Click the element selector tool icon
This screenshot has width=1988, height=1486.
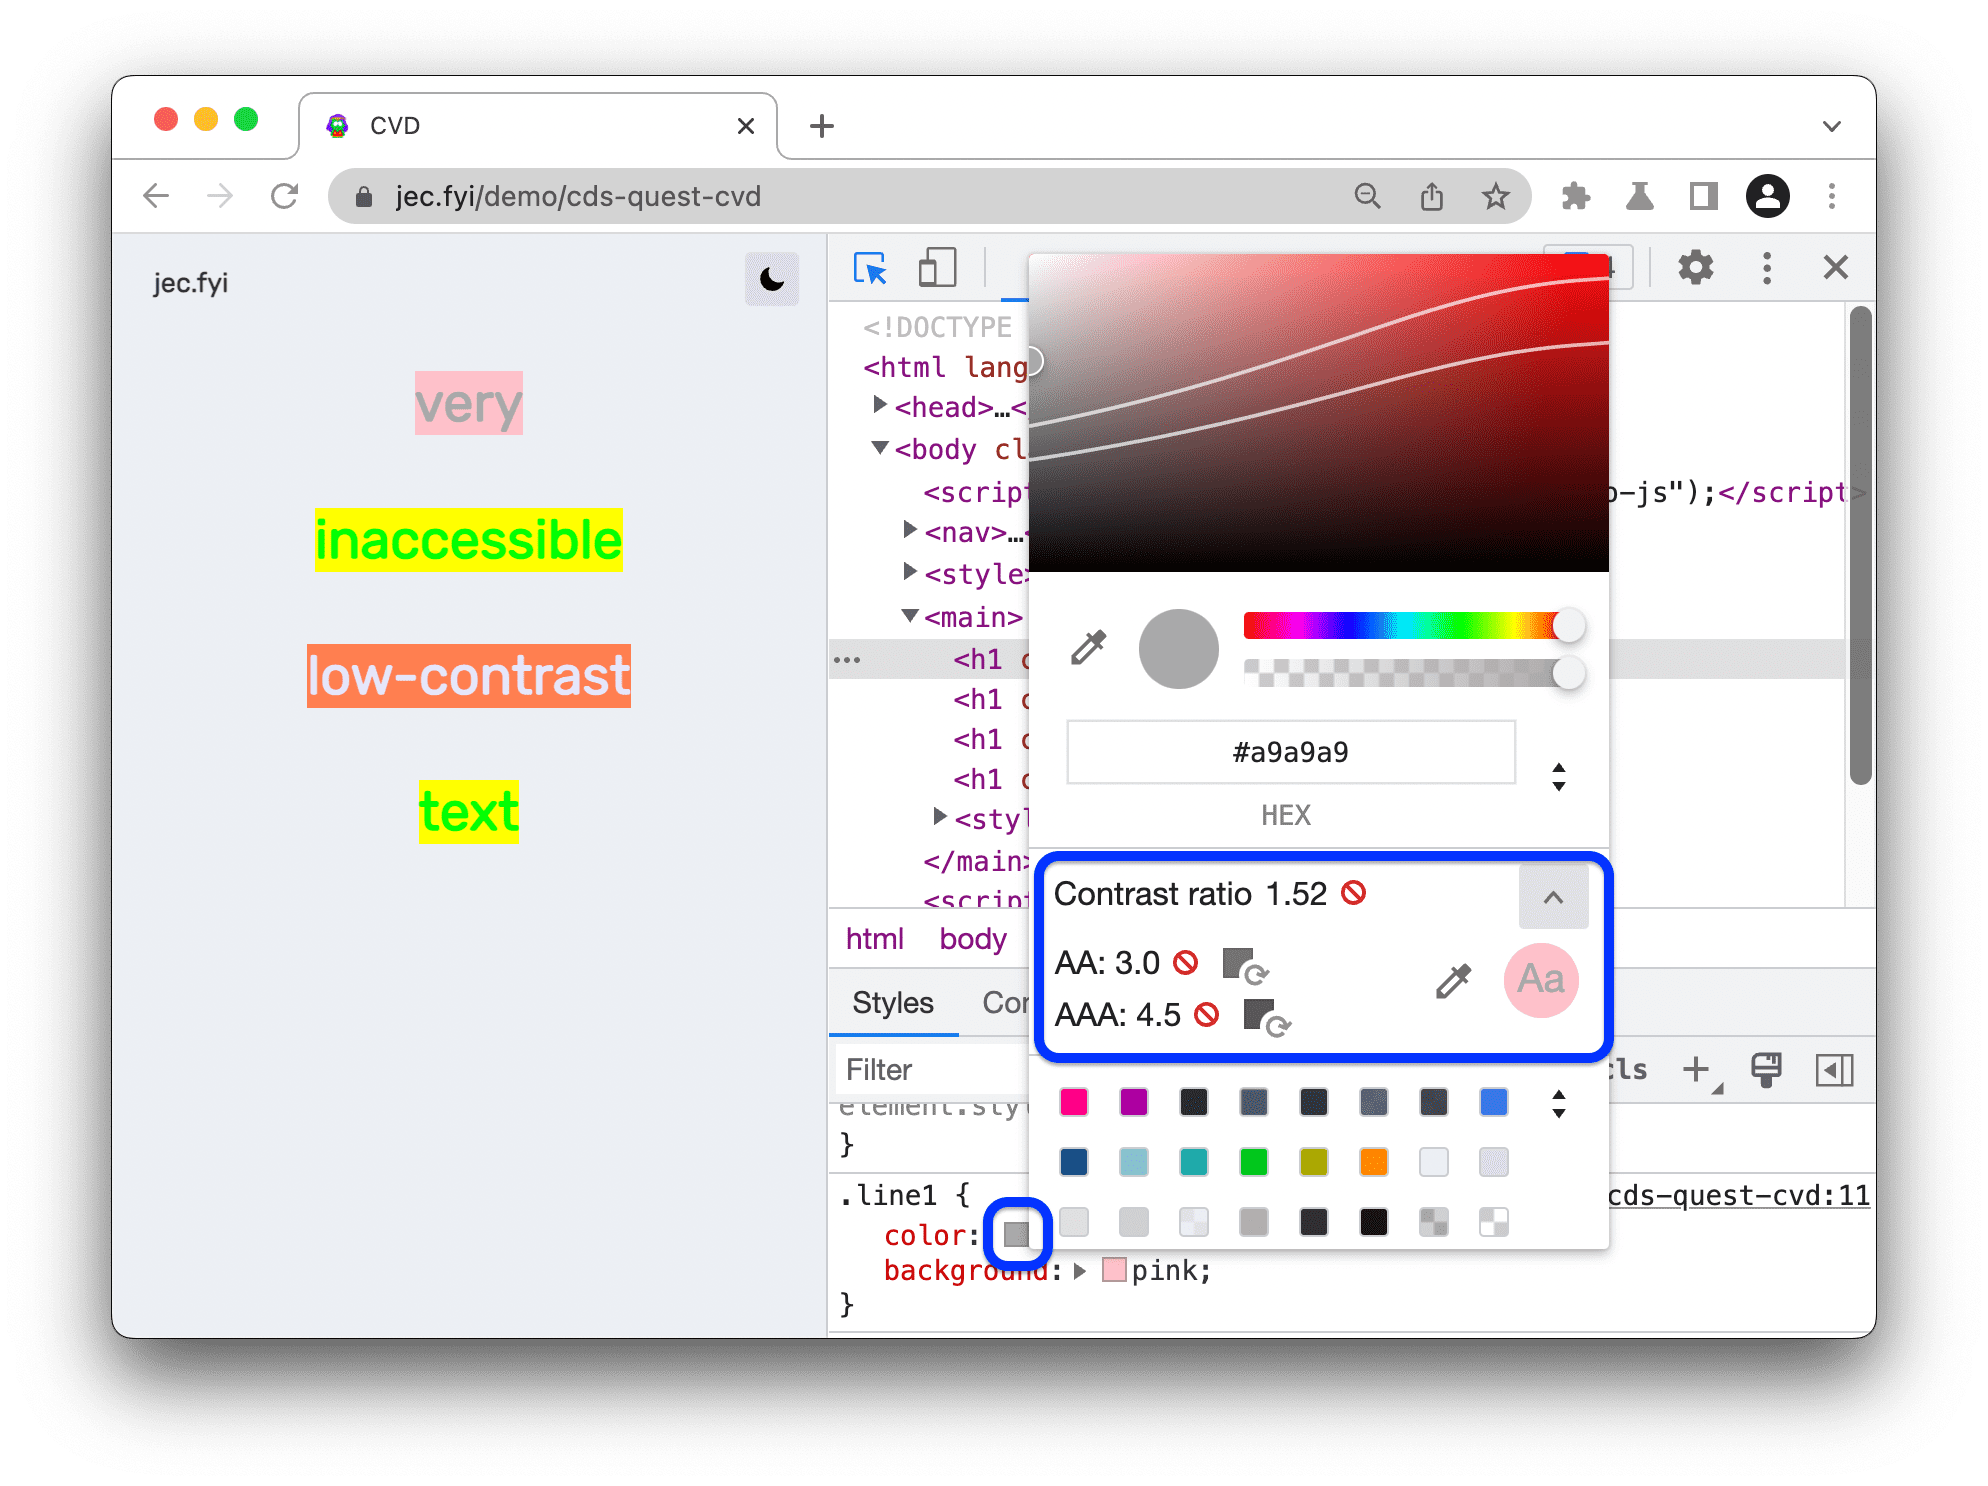click(x=869, y=267)
